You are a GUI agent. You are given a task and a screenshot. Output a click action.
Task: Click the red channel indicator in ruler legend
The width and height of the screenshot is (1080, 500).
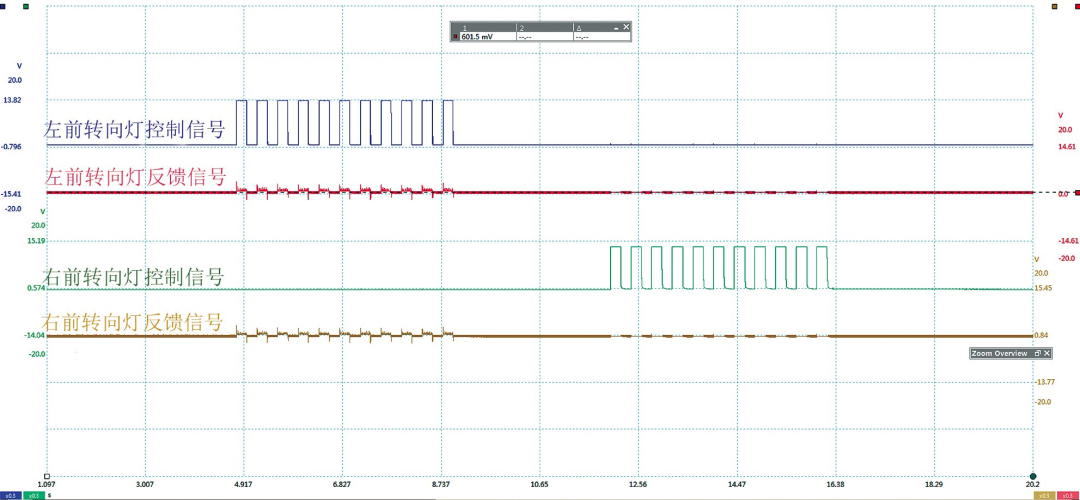click(455, 36)
